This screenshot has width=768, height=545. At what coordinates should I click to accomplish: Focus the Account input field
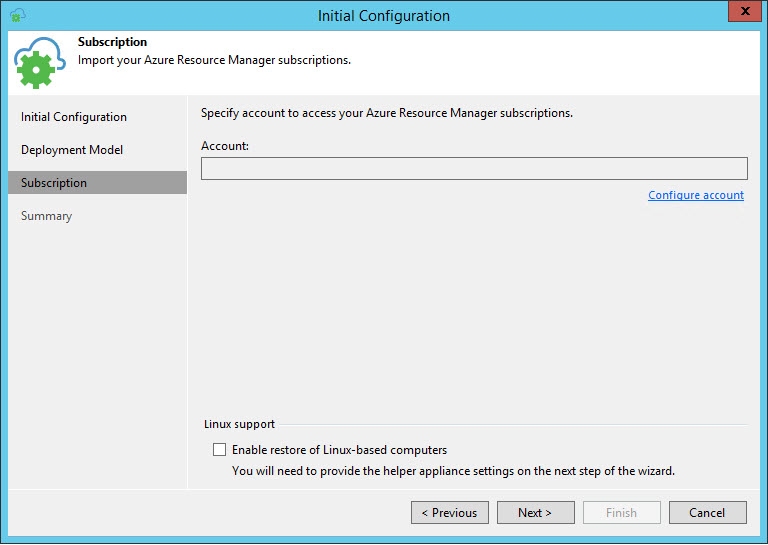pos(474,168)
